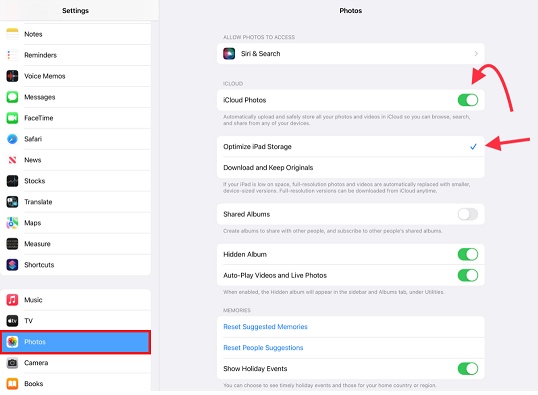Image resolution: width=538 pixels, height=395 pixels.
Task: Click the iCloud Photos label text
Action: [245, 100]
